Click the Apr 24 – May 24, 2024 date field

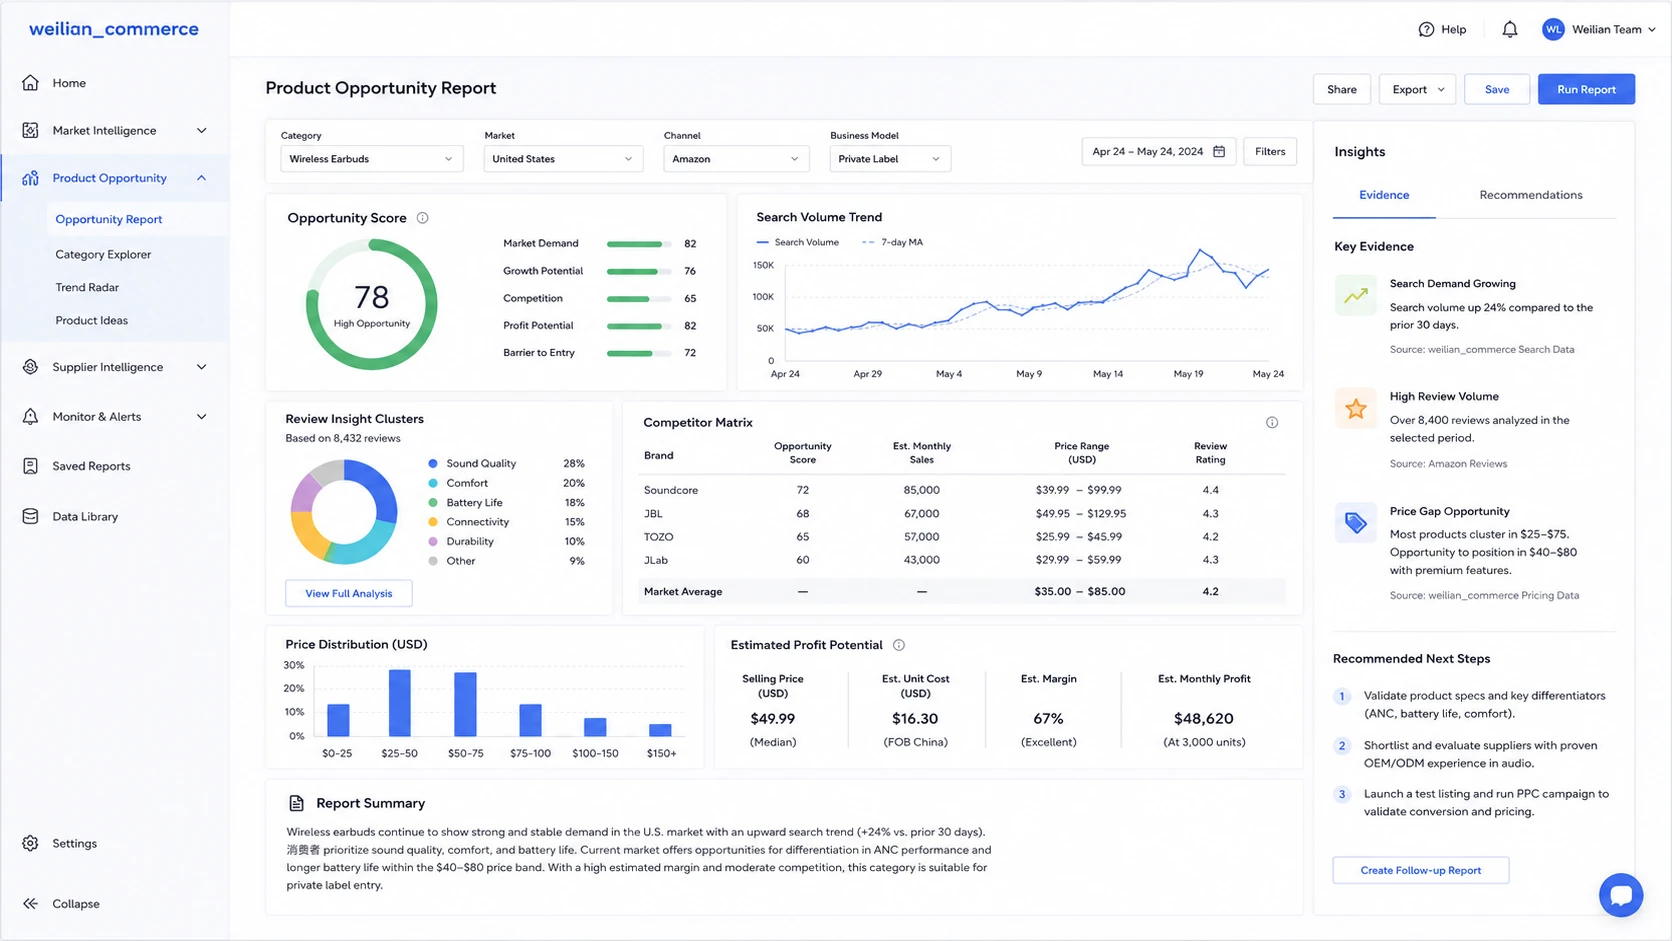(1159, 152)
